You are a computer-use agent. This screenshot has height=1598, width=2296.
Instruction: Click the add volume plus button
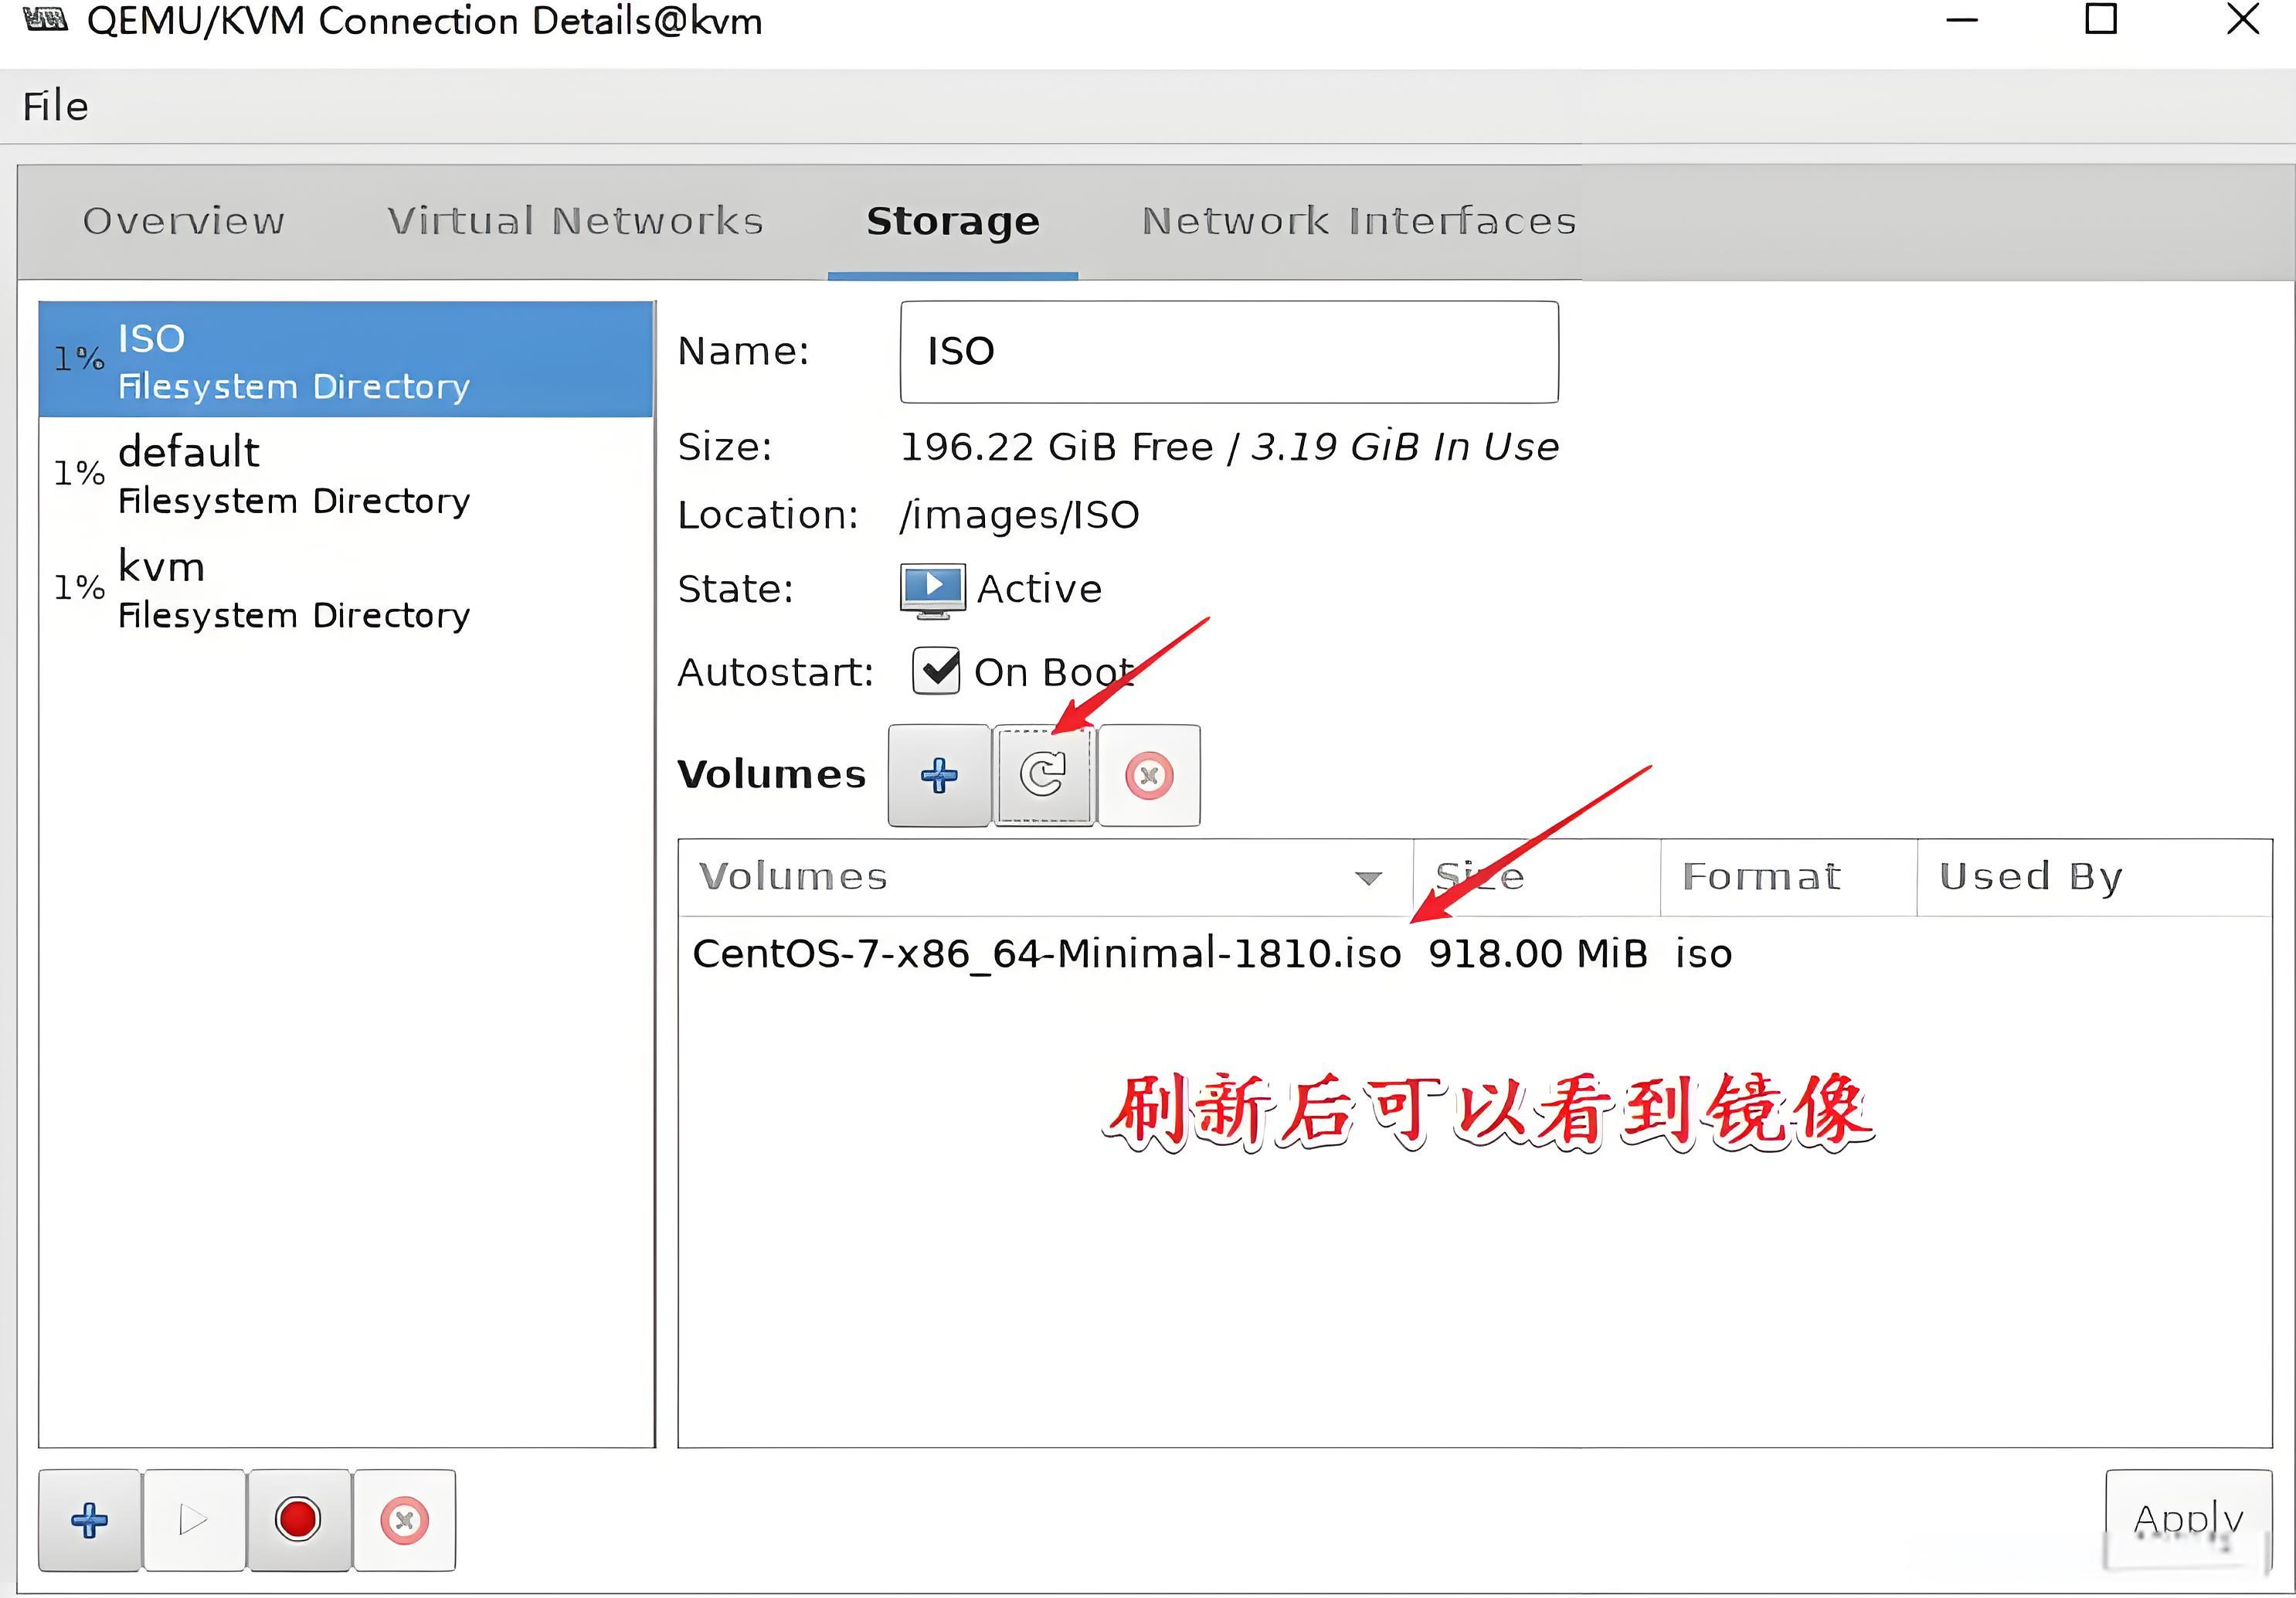938,775
